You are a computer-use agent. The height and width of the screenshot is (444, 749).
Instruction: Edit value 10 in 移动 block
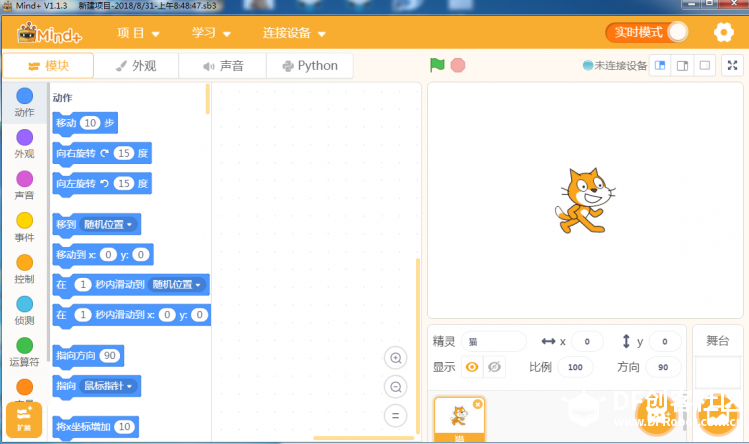(x=90, y=123)
